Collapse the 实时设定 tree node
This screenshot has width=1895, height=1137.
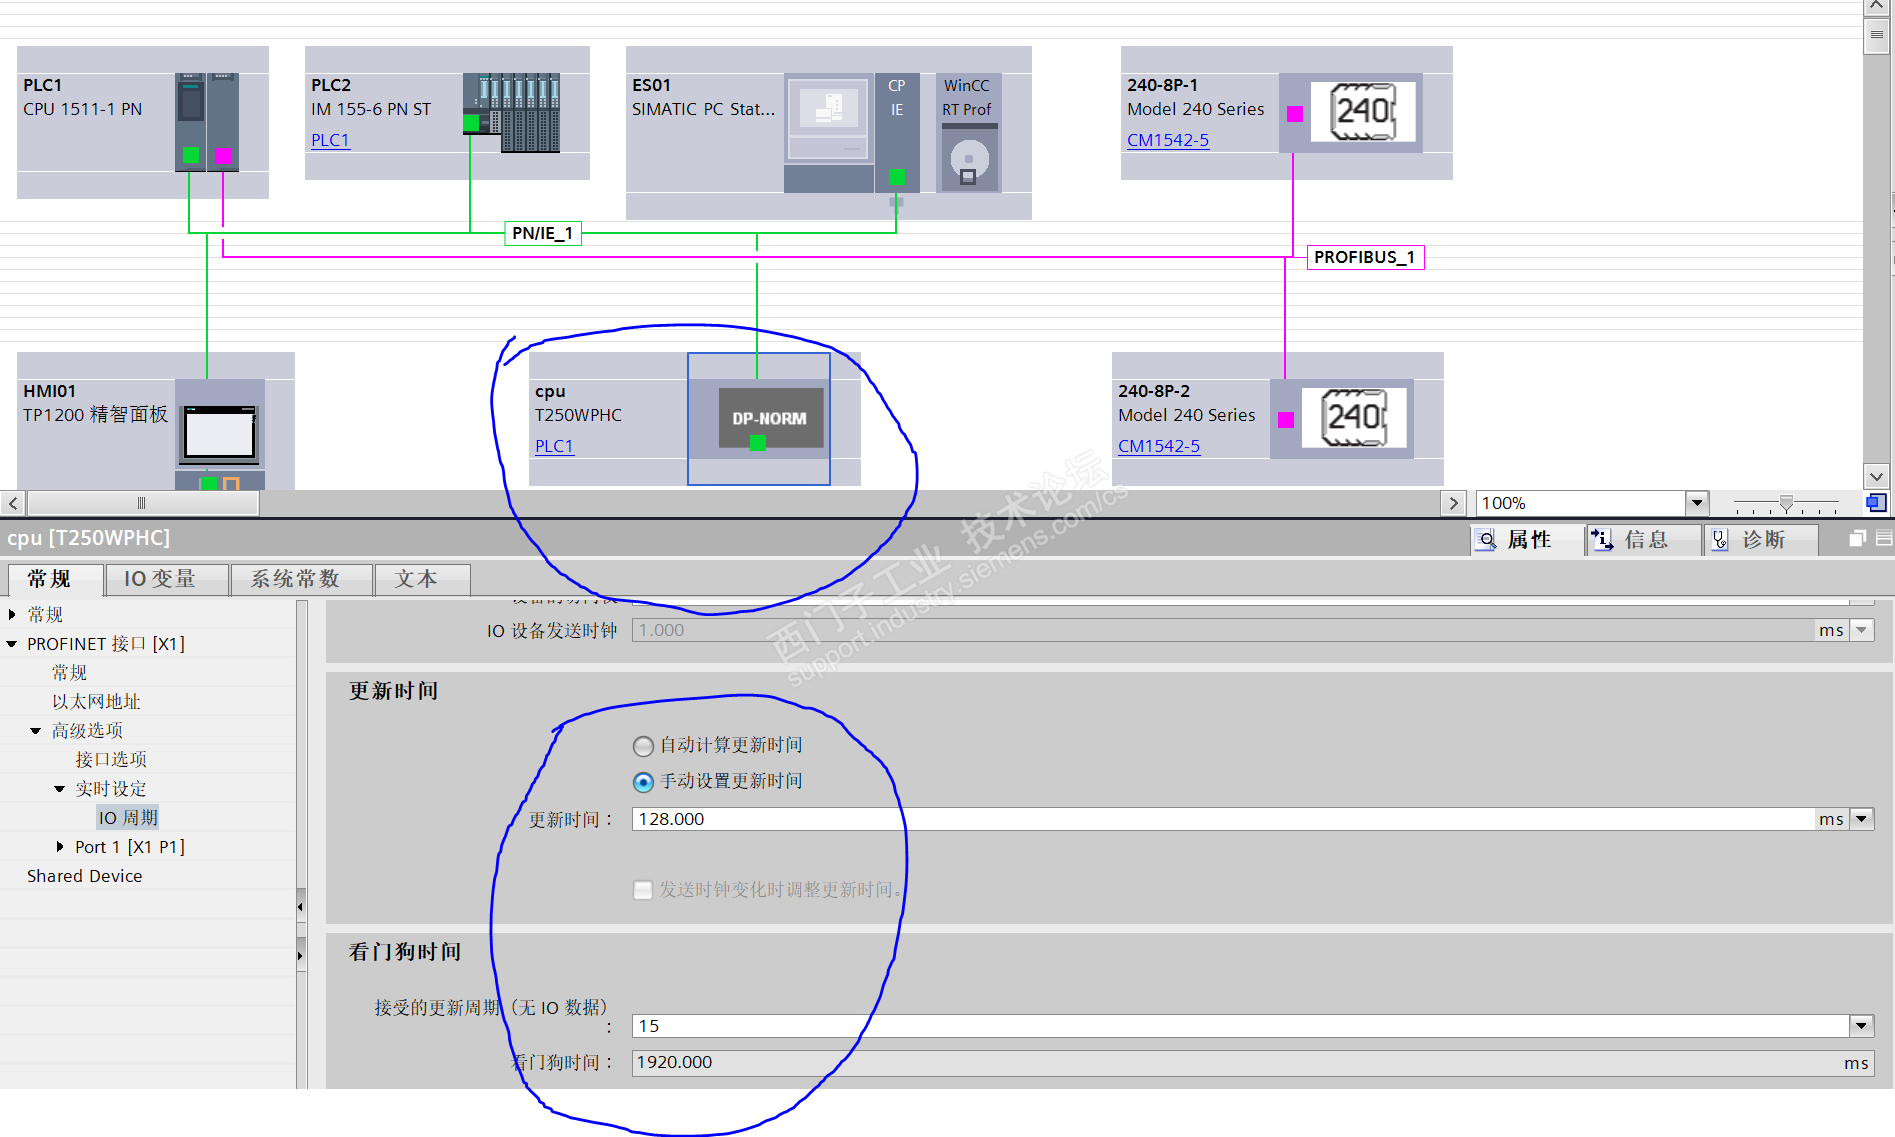60,789
